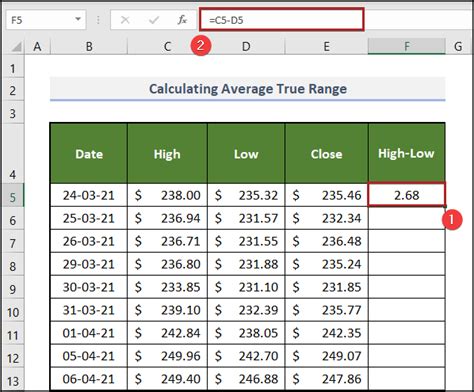
Task: Select the Low value 246.88
Action: pyautogui.click(x=246, y=379)
